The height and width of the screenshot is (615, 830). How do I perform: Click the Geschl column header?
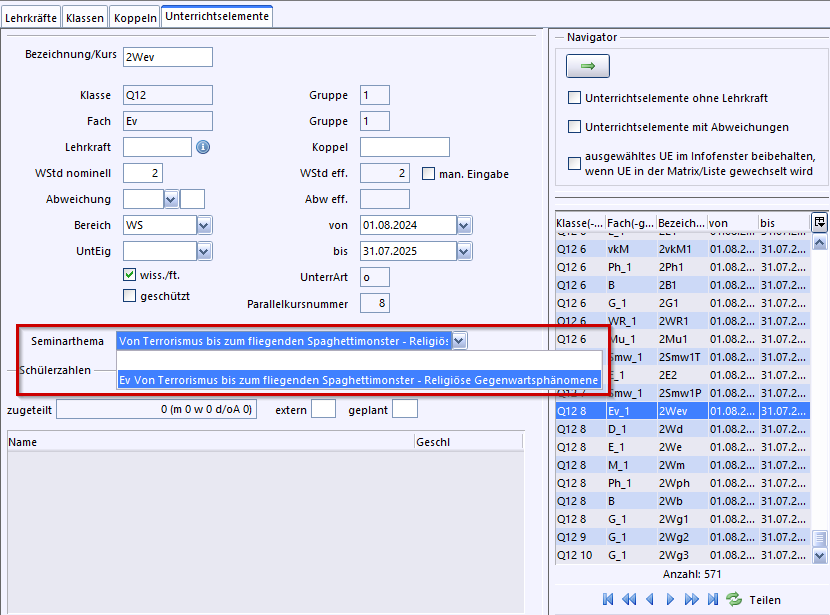[x=468, y=442]
